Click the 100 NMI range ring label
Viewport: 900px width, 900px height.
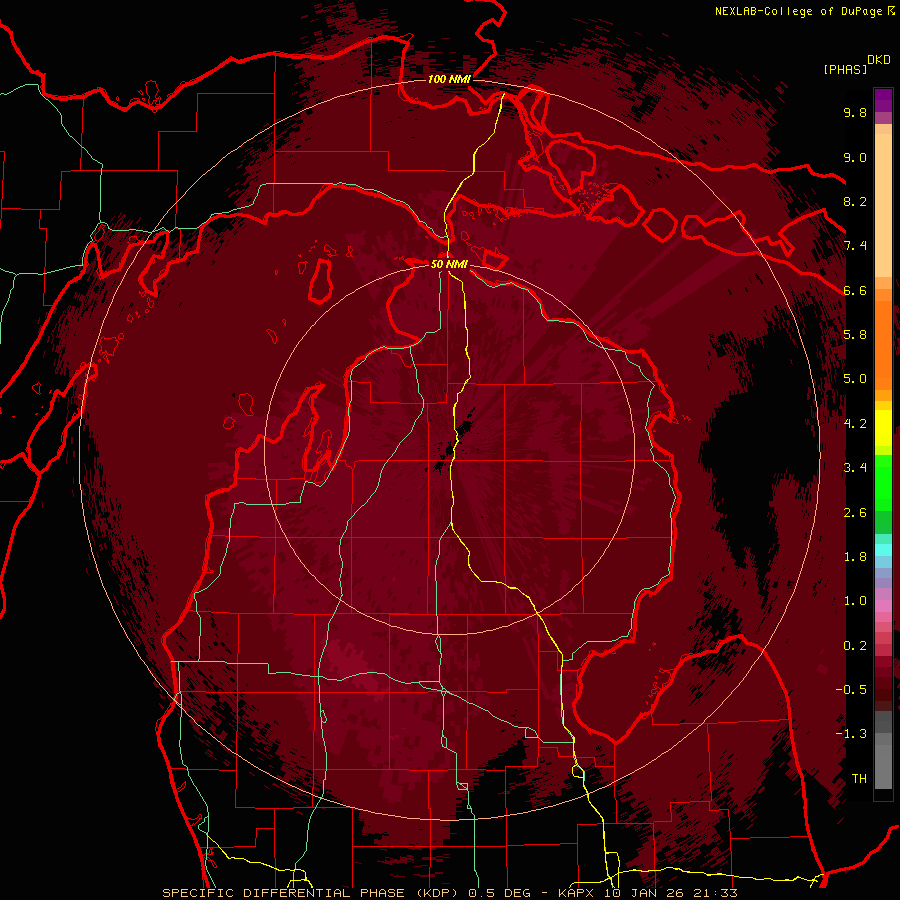pos(449,79)
